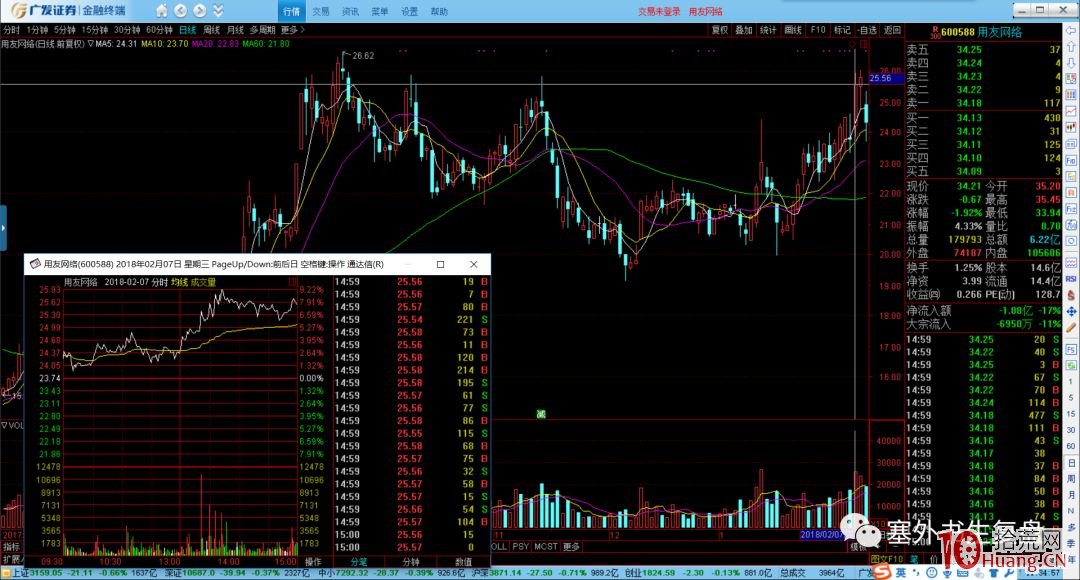The height and width of the screenshot is (580, 1080).
Task: Click 卖一 price 34.18 in order book
Action: pos(968,103)
